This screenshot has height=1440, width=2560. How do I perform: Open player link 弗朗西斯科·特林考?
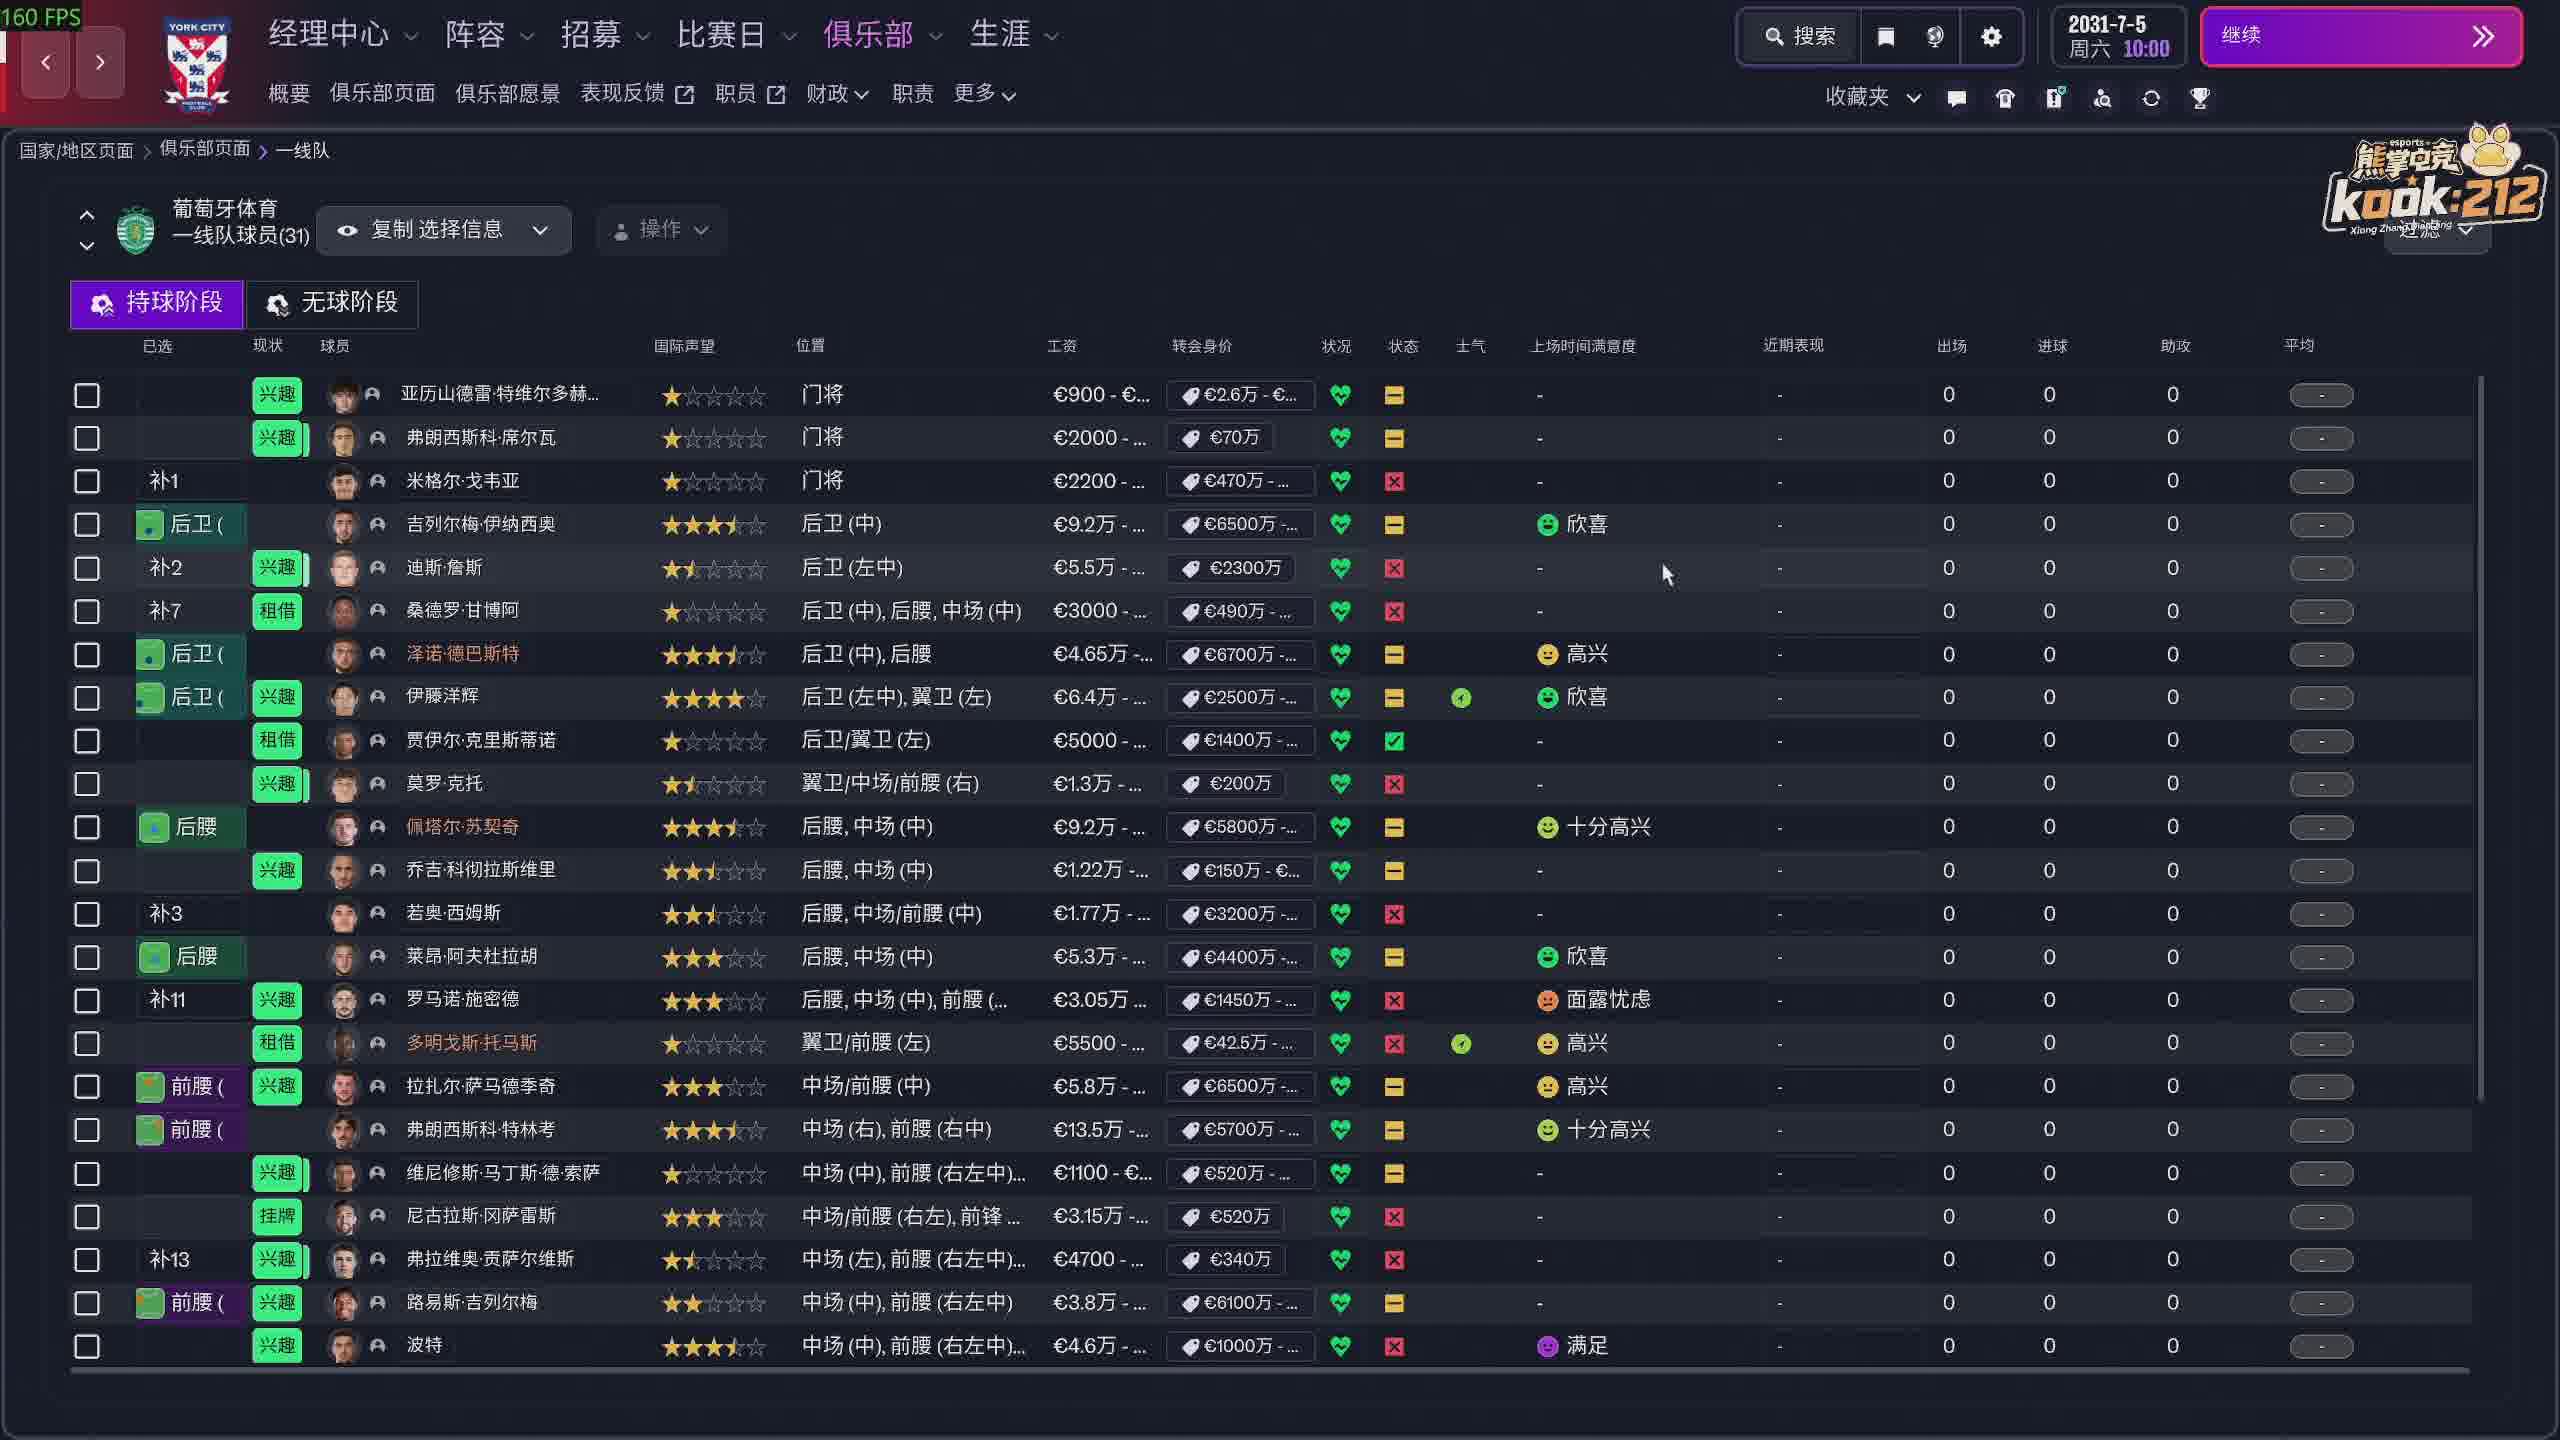480,1130
